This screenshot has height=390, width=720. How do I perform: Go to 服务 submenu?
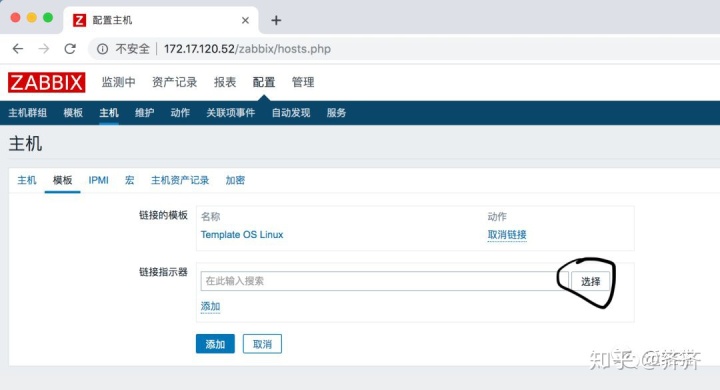336,113
